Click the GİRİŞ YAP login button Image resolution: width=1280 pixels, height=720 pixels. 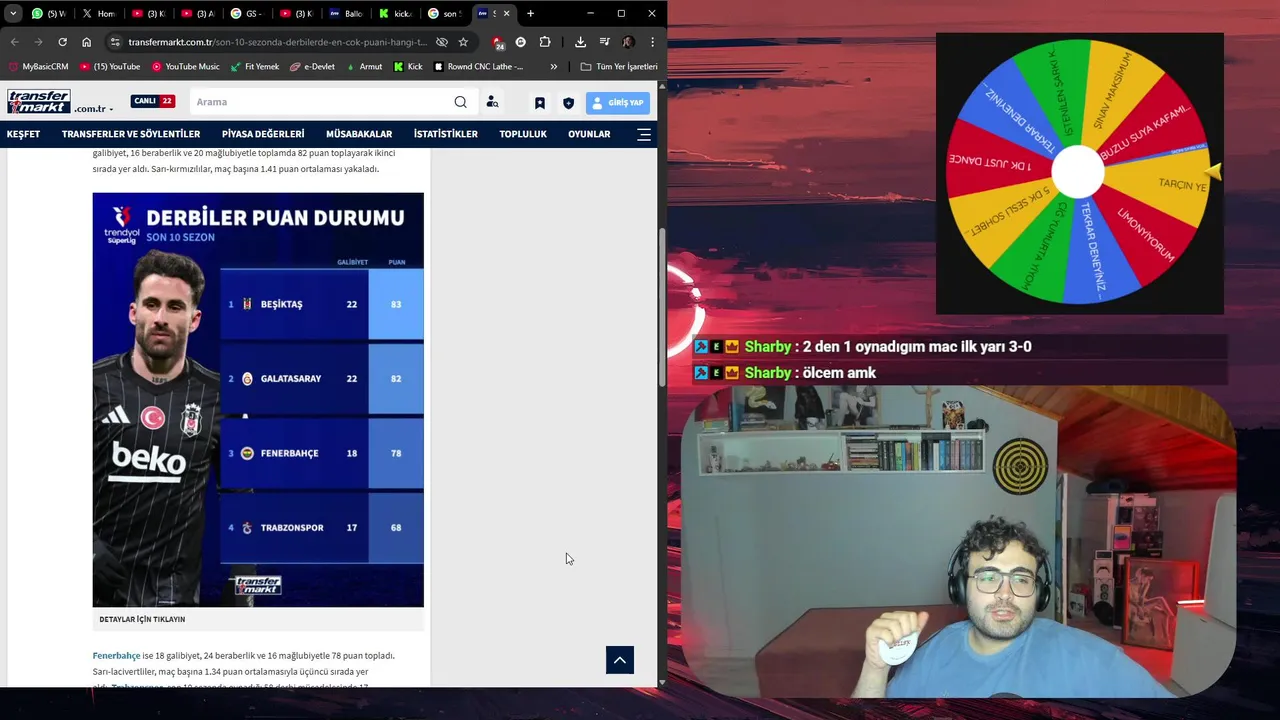pyautogui.click(x=618, y=103)
